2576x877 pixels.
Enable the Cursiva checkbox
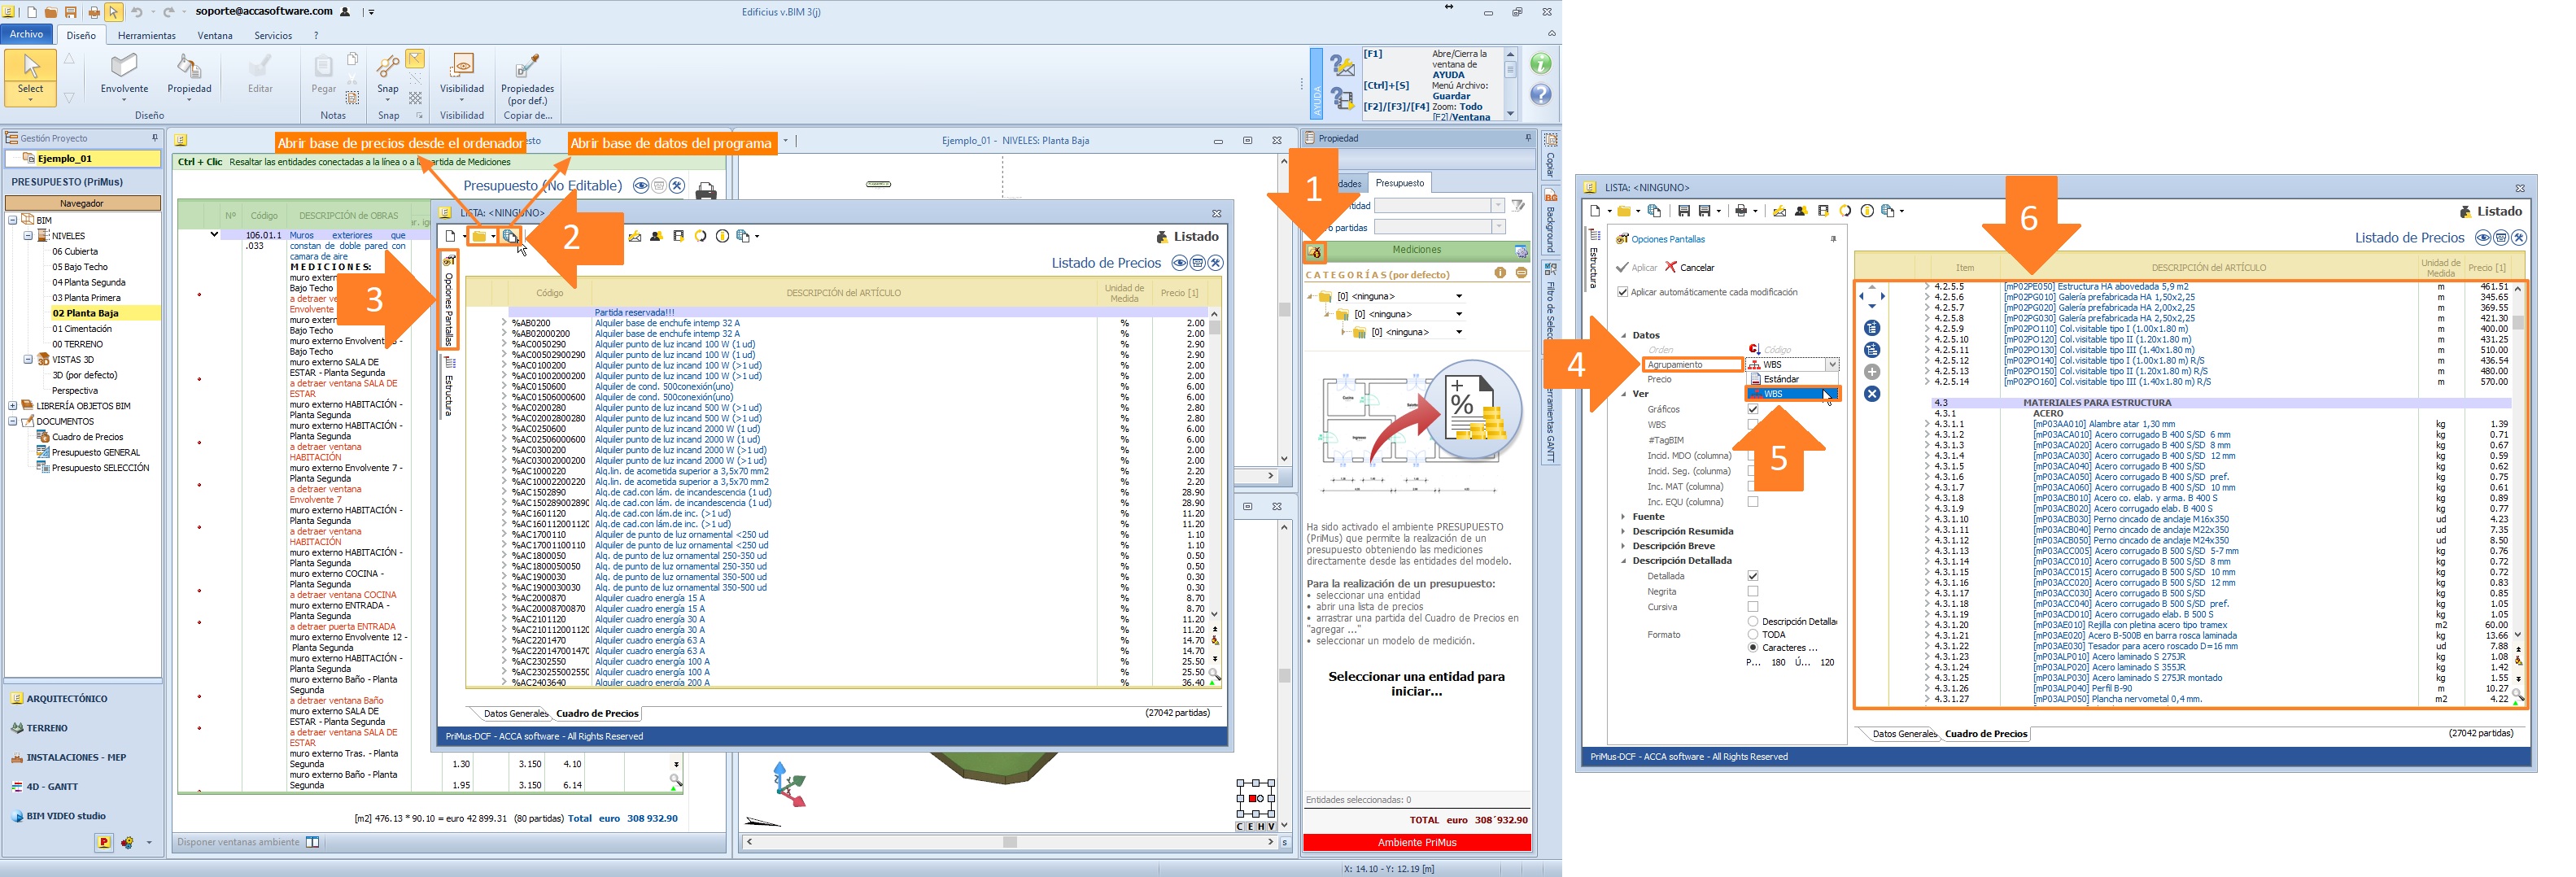1752,607
